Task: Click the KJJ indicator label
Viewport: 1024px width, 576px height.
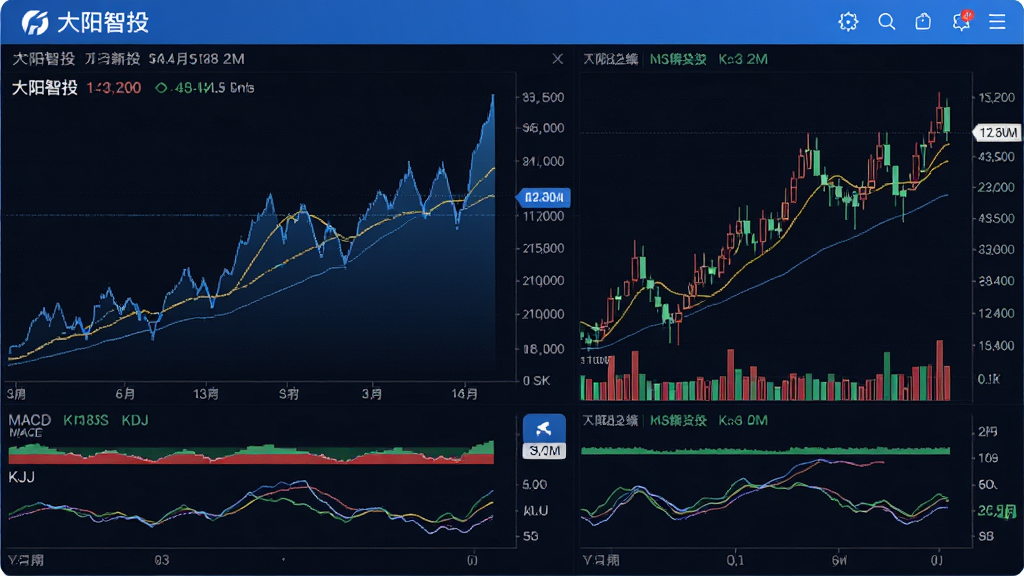Action: pyautogui.click(x=22, y=477)
